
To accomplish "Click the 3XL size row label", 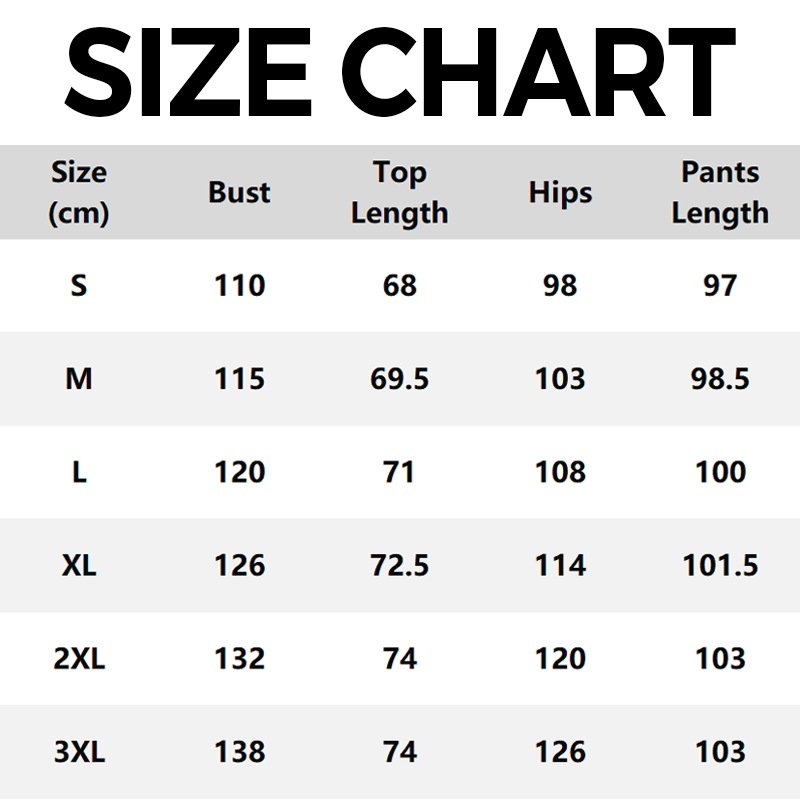I will point(79,752).
